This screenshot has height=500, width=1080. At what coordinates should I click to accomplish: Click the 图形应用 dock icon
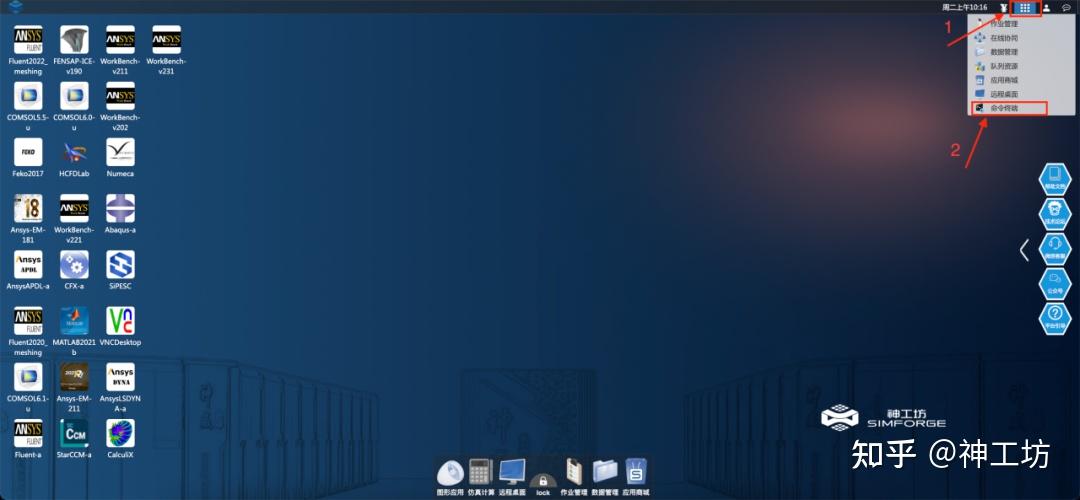tap(450, 472)
